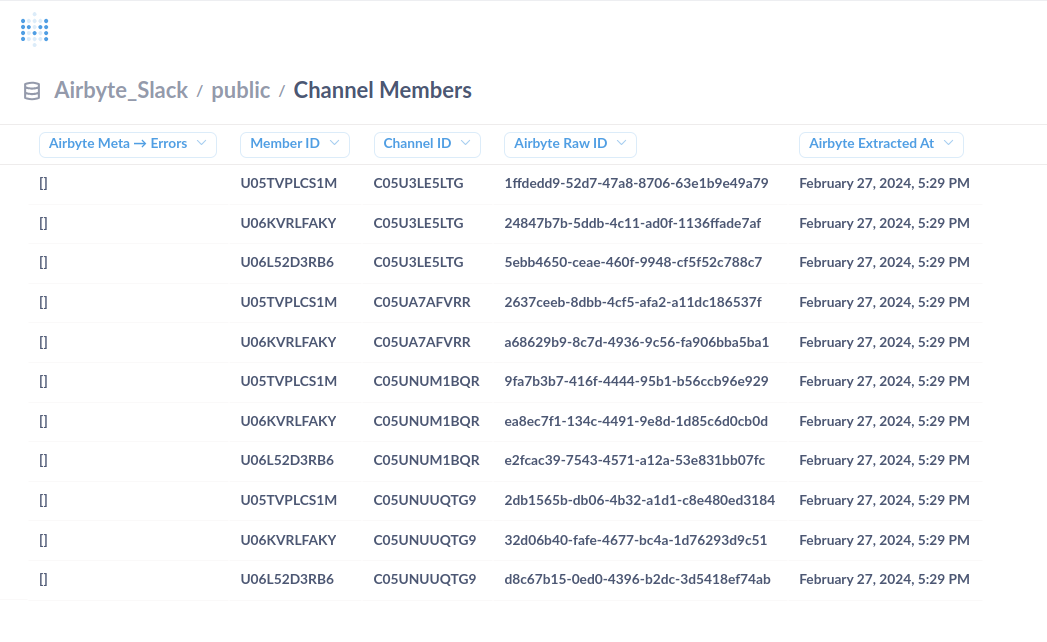This screenshot has height=642, width=1047.
Task: Click Channel ID in the 32d06b40 row
Action: pyautogui.click(x=425, y=540)
